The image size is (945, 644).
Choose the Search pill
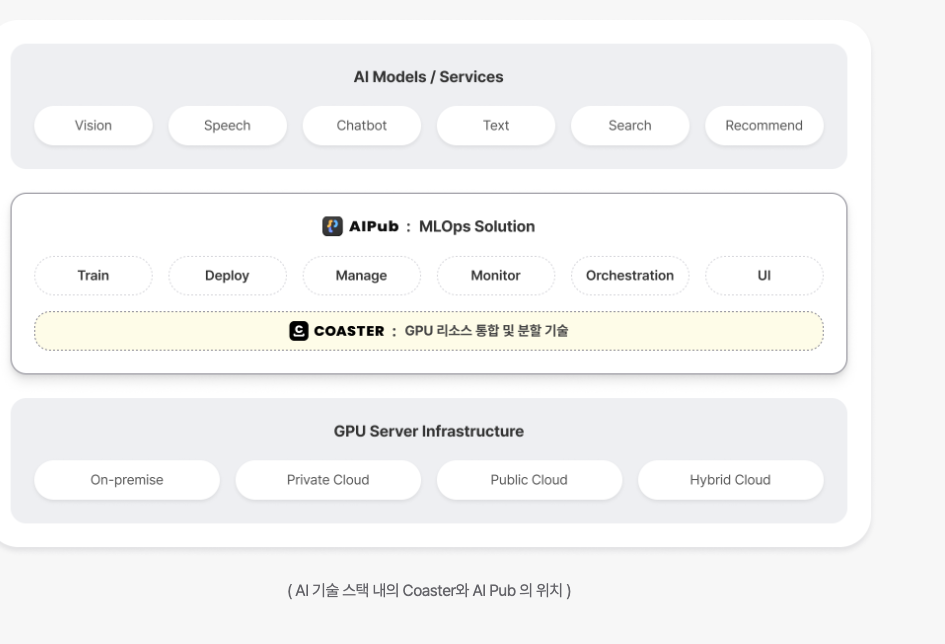(630, 125)
